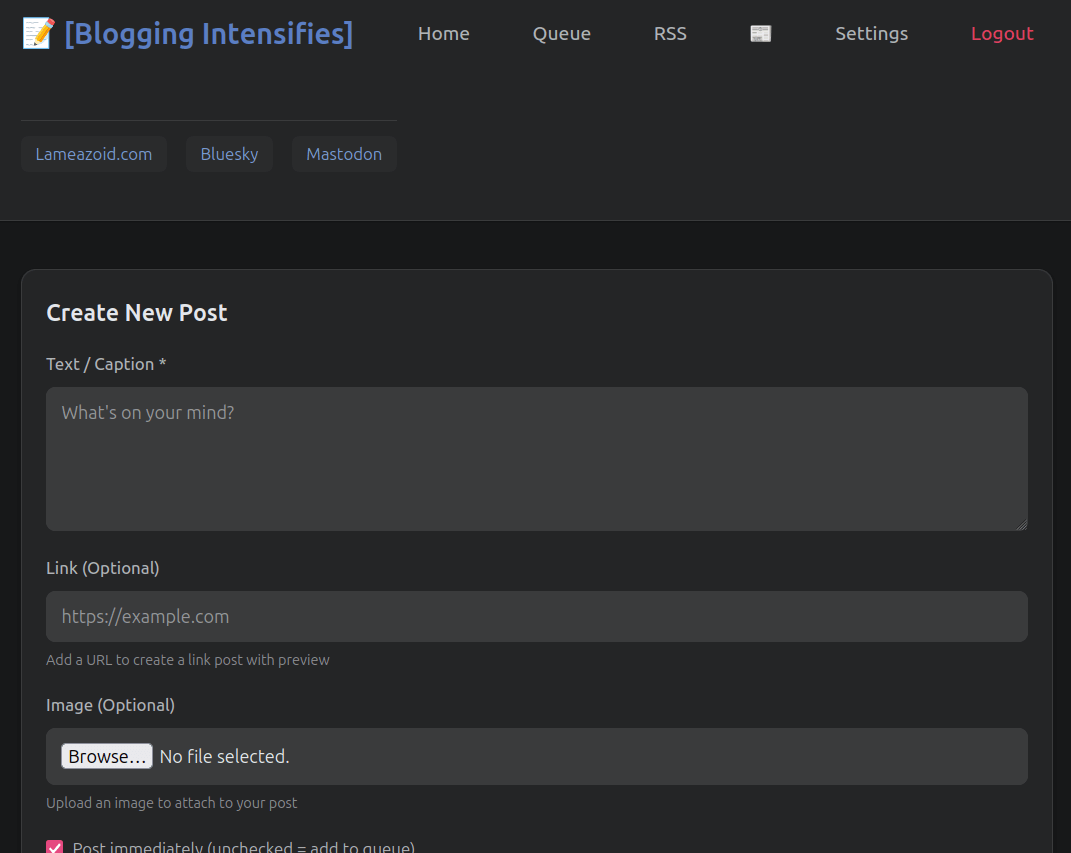
Task: Open Settings from the navigation bar
Action: [x=871, y=34]
